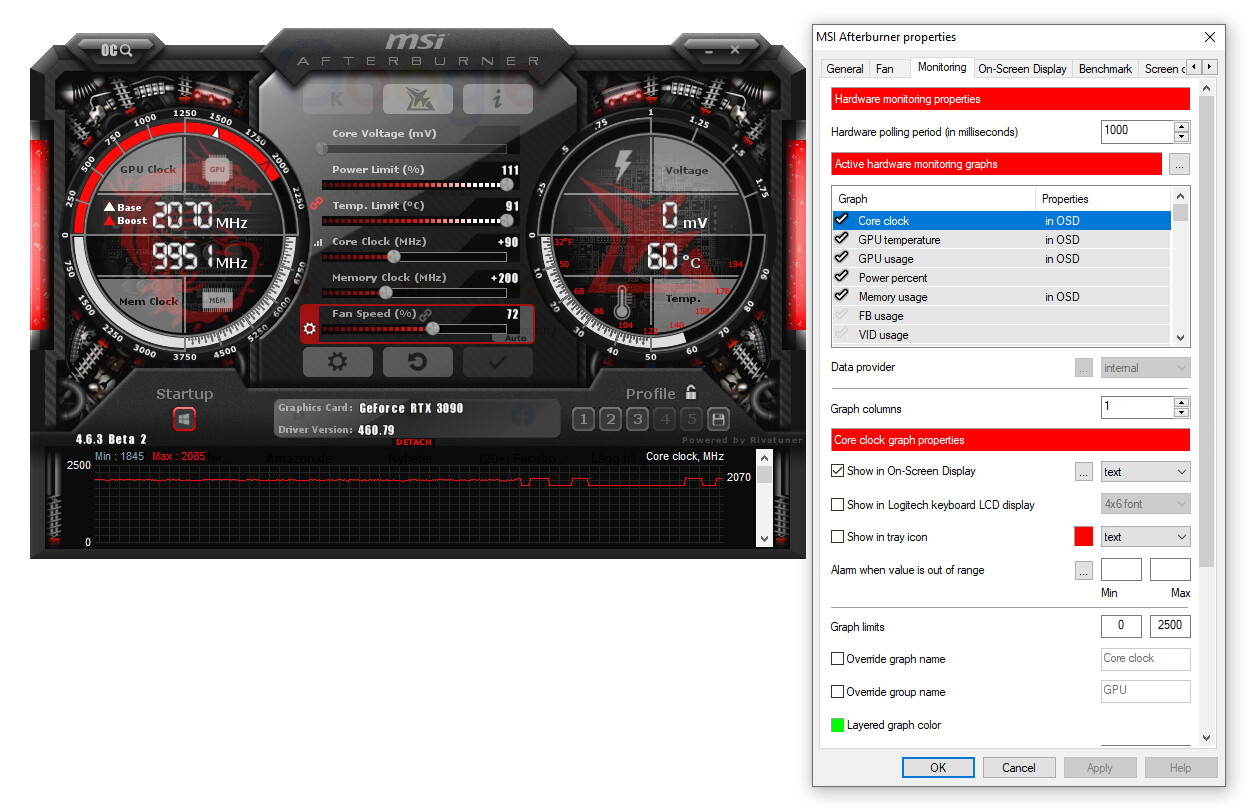Image resolution: width=1247 pixels, height=809 pixels.
Task: Open the green Layered graph color swatch
Action: pyautogui.click(x=838, y=725)
